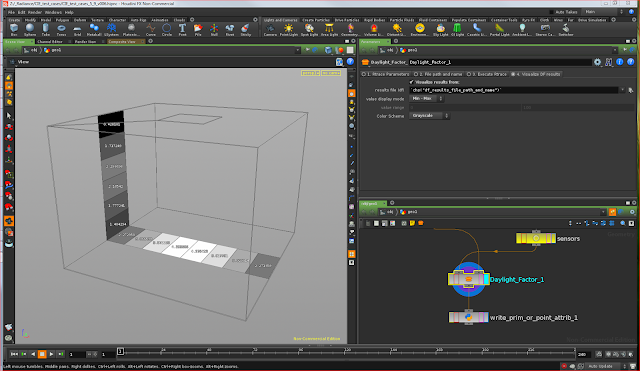Open the parameter gear menu icon
640x371 pixels.
point(598,62)
